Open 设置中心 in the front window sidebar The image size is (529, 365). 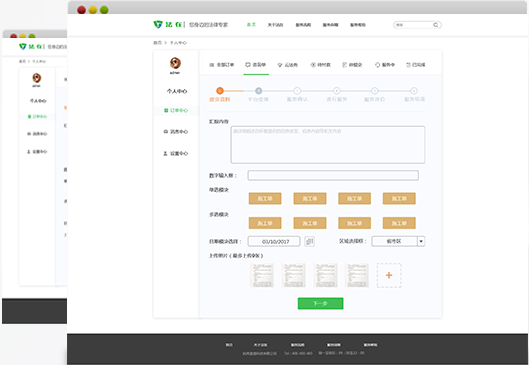coord(176,153)
